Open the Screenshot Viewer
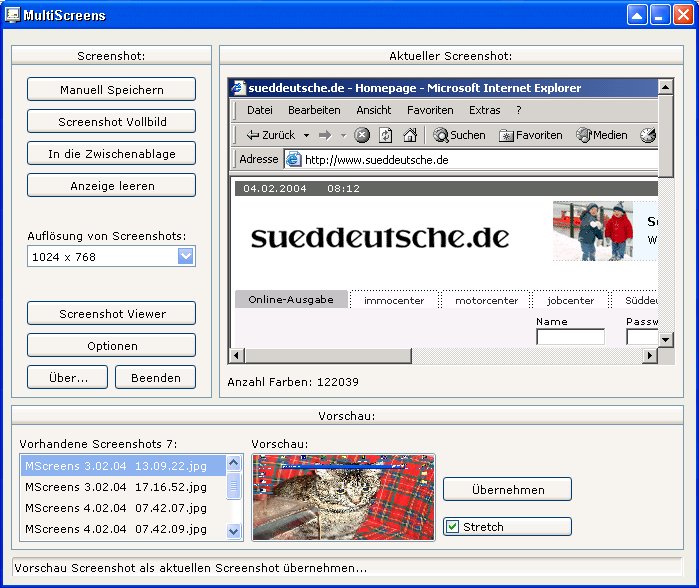 tap(111, 313)
